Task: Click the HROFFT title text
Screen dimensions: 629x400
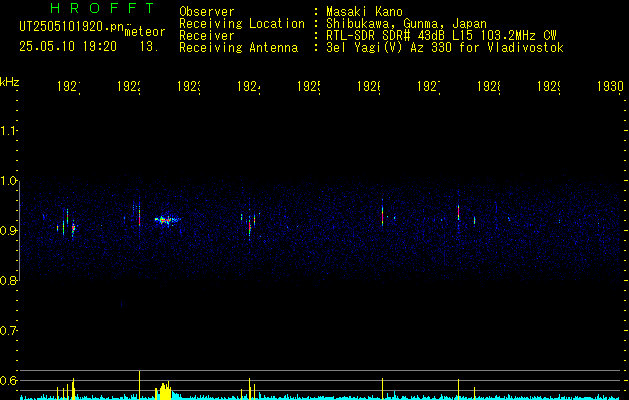Action: coord(102,8)
